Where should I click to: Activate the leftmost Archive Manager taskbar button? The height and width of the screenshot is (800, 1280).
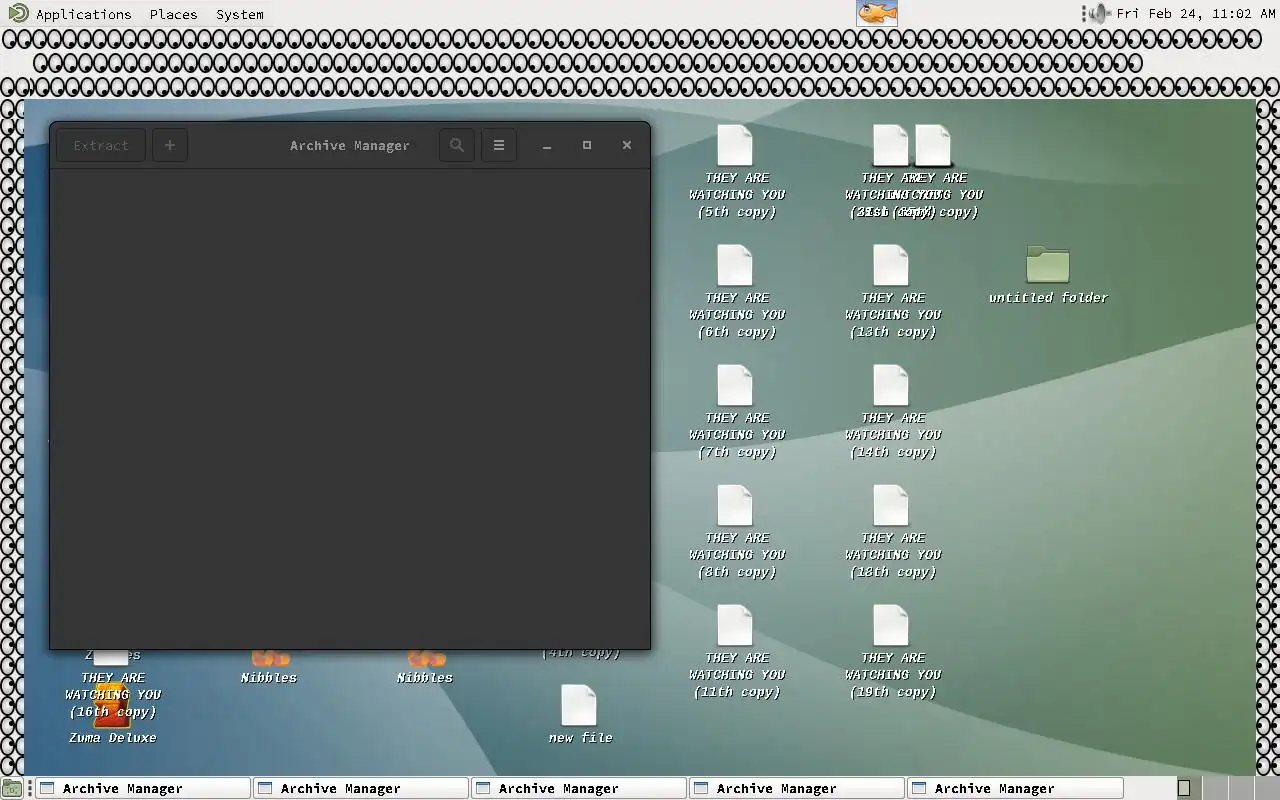[142, 788]
